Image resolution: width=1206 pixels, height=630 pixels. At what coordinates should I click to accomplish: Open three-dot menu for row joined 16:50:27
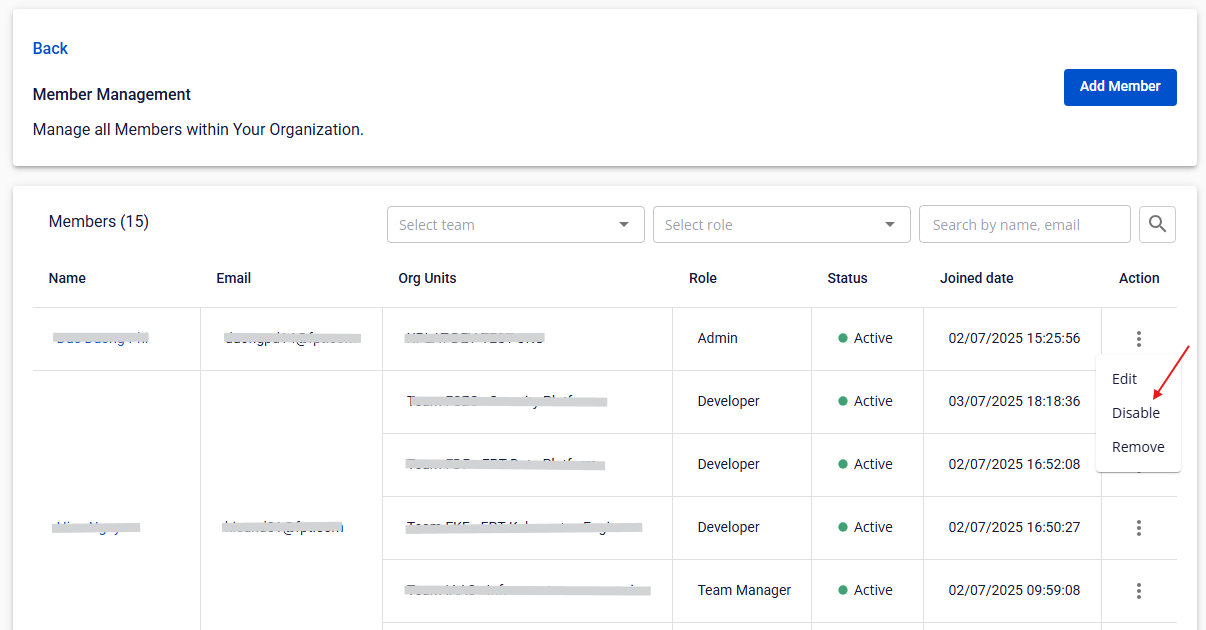(x=1138, y=528)
